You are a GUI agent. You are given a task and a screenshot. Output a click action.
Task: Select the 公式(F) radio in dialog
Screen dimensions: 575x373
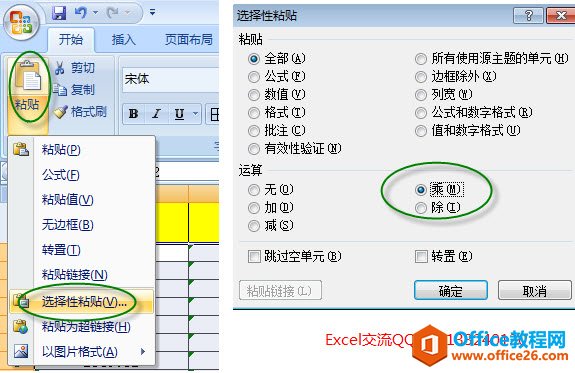coord(254,77)
